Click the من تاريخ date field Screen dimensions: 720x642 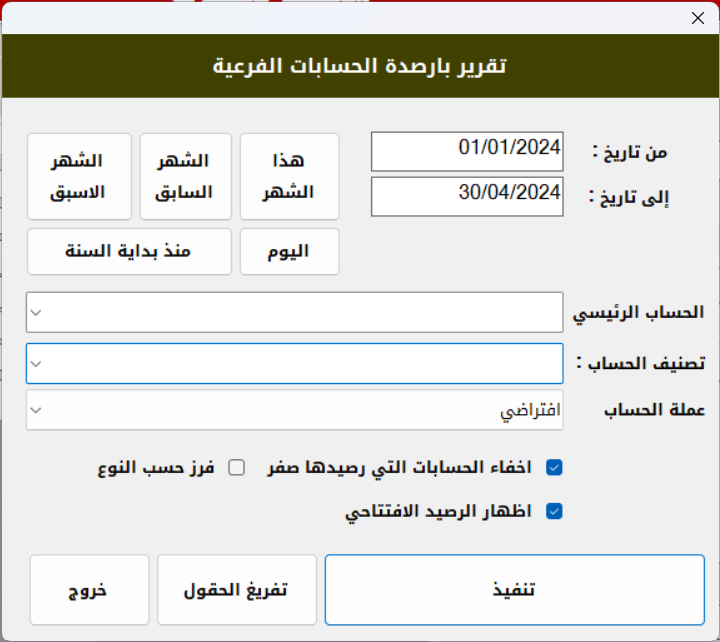click(x=466, y=151)
